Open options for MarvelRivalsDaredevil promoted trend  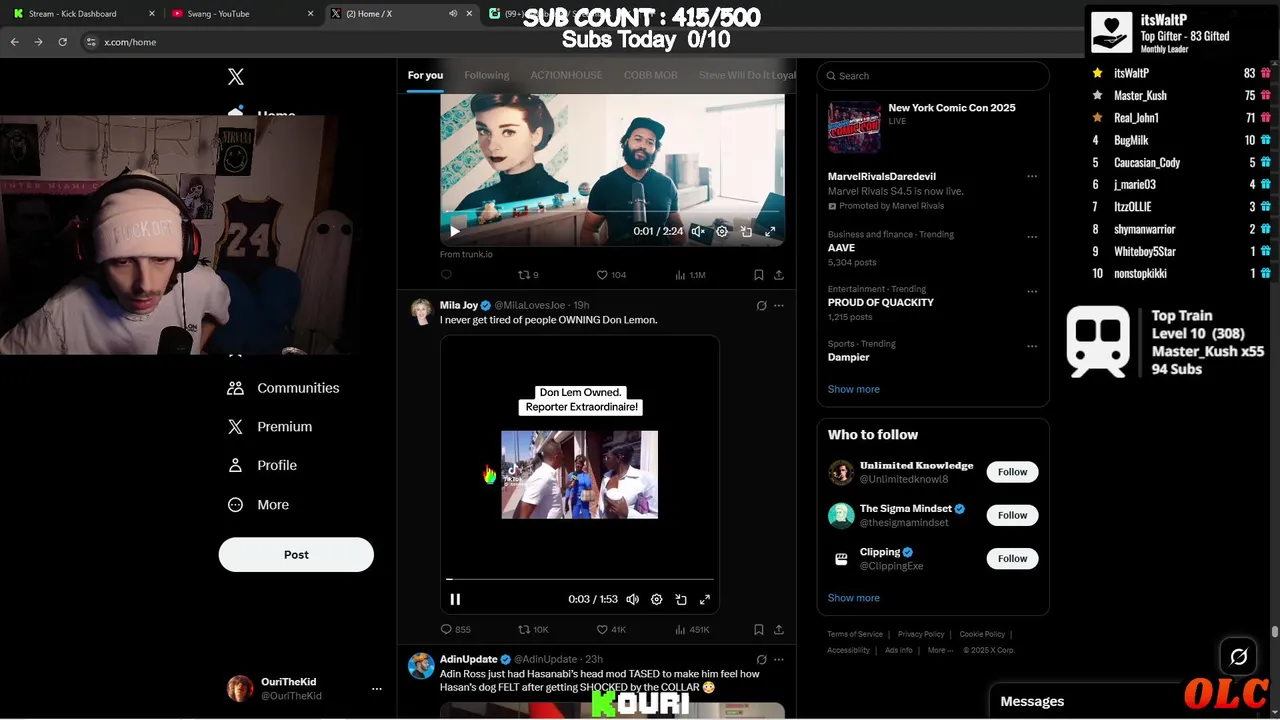point(1032,177)
